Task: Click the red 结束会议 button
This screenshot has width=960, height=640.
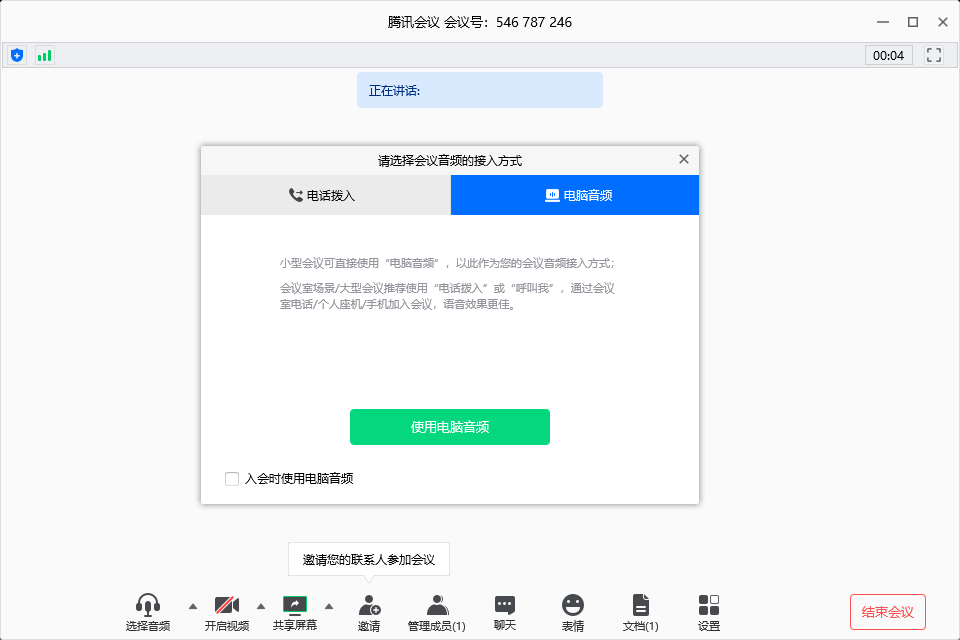Action: (x=888, y=612)
